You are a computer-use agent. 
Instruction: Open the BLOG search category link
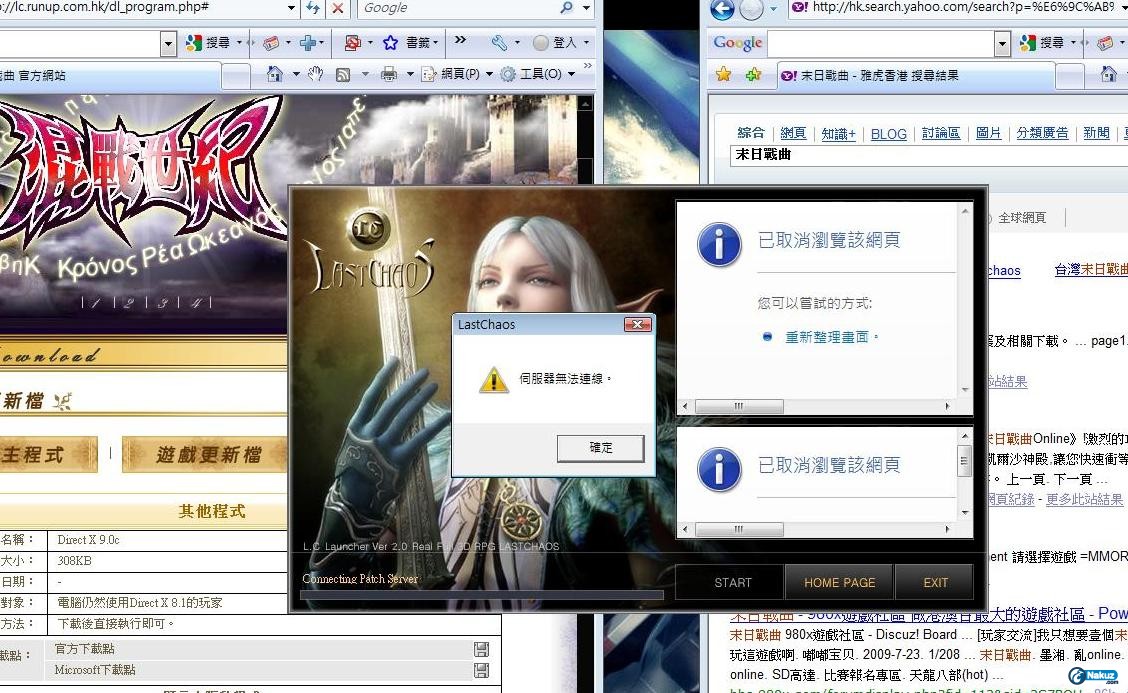pos(888,134)
